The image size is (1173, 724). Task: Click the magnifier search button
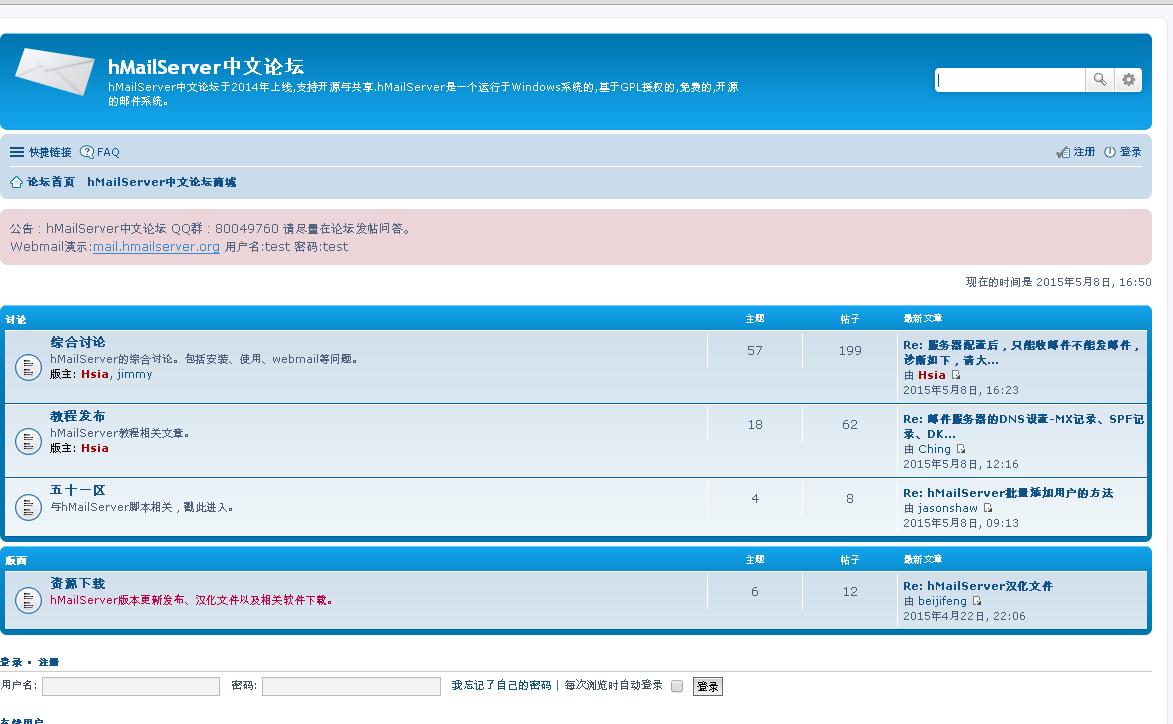[1100, 79]
